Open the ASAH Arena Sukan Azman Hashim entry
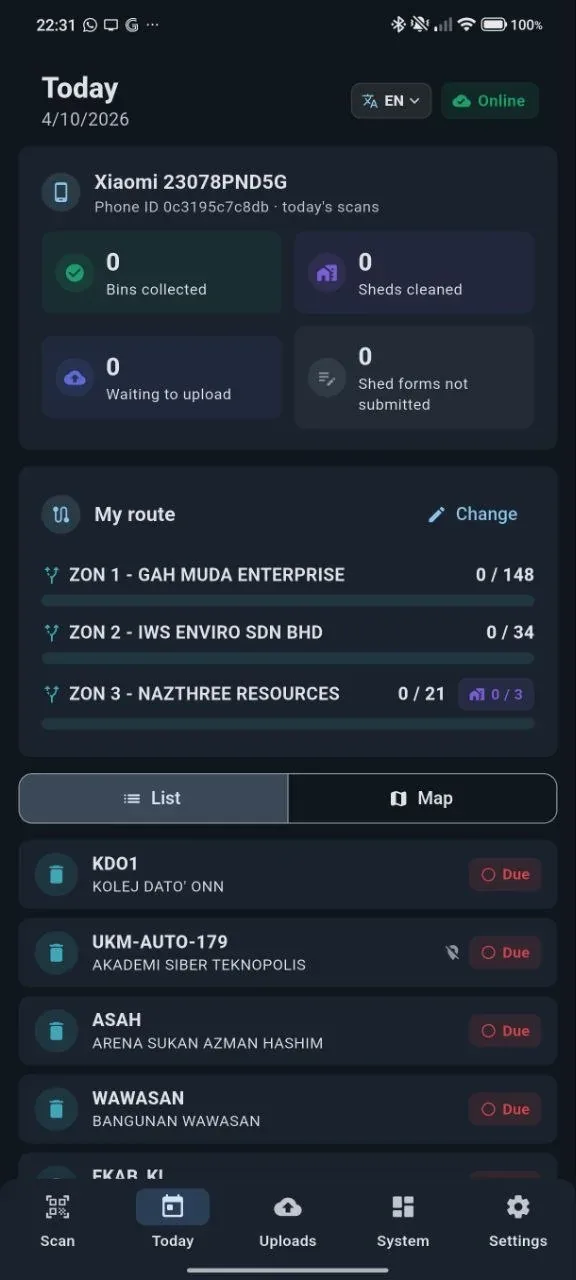Image resolution: width=576 pixels, height=1280 pixels. (288, 1031)
